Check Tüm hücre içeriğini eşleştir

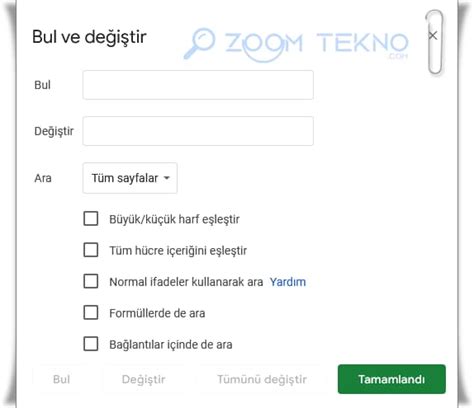[91, 250]
